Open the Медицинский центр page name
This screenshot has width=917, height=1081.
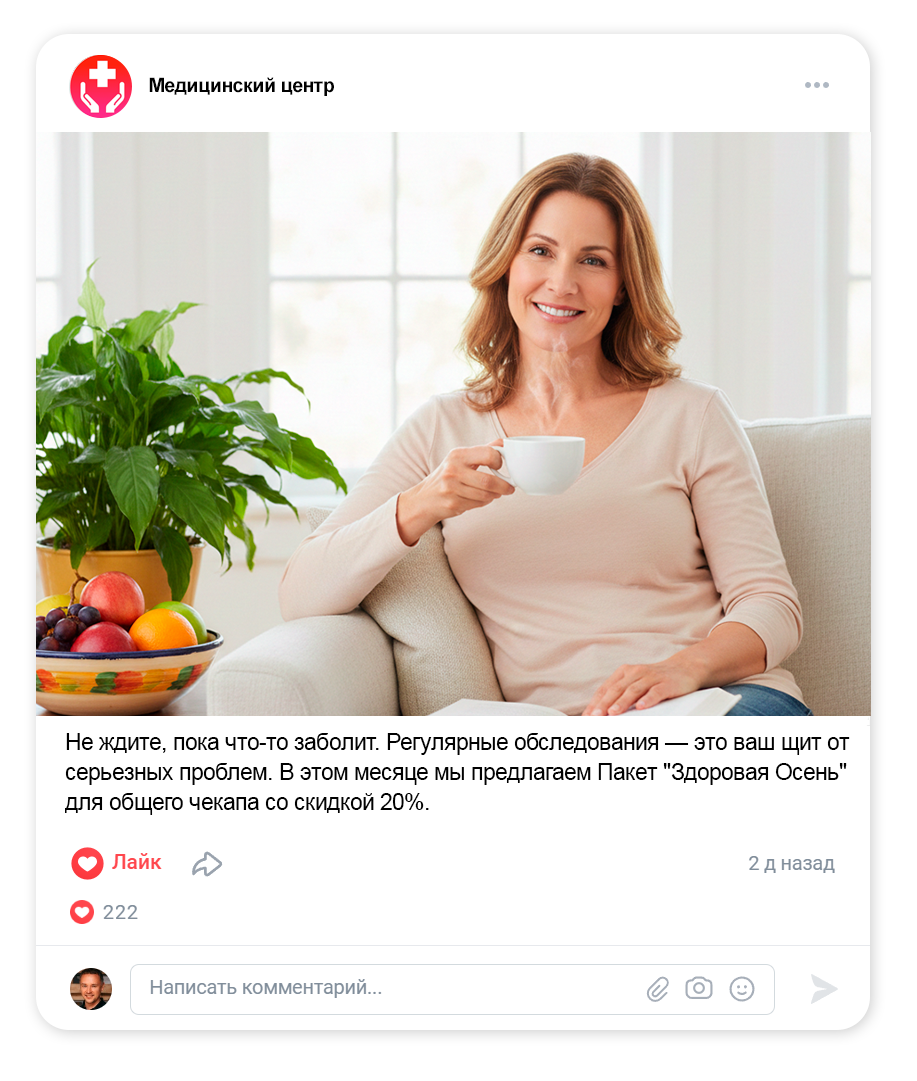(241, 85)
